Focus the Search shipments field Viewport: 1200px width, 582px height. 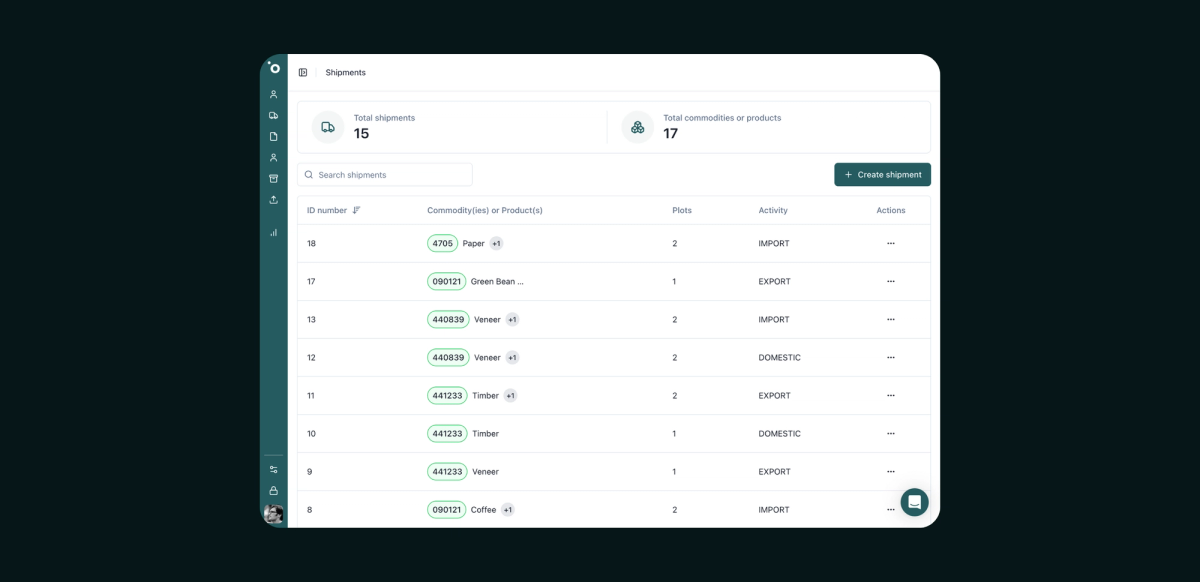pyautogui.click(x=385, y=175)
